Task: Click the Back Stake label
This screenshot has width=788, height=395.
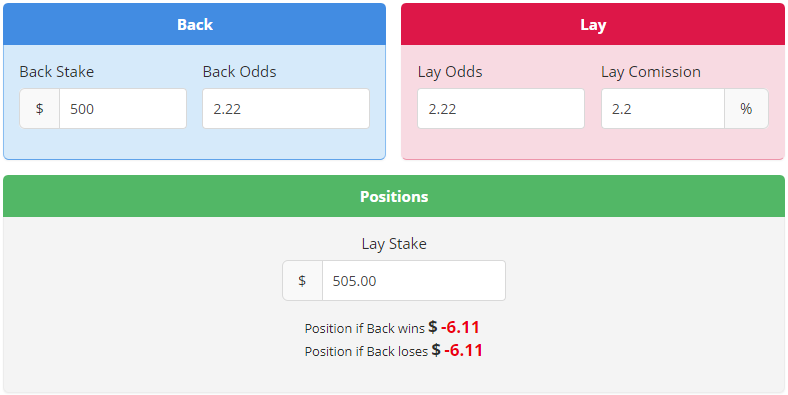Action: coord(57,72)
